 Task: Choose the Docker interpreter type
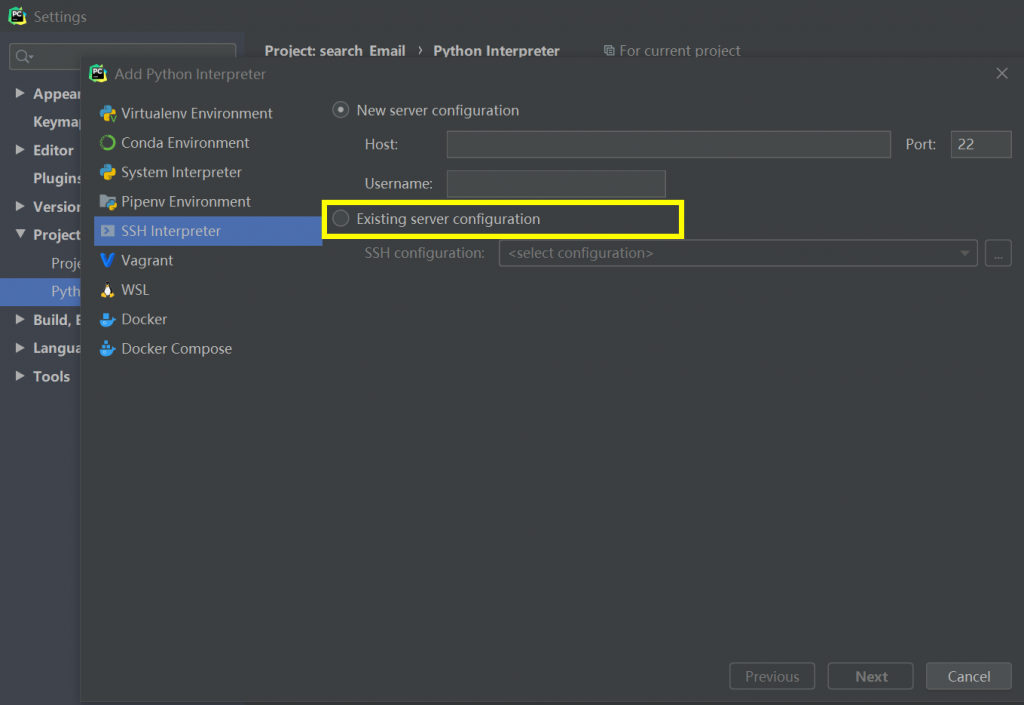point(208,319)
